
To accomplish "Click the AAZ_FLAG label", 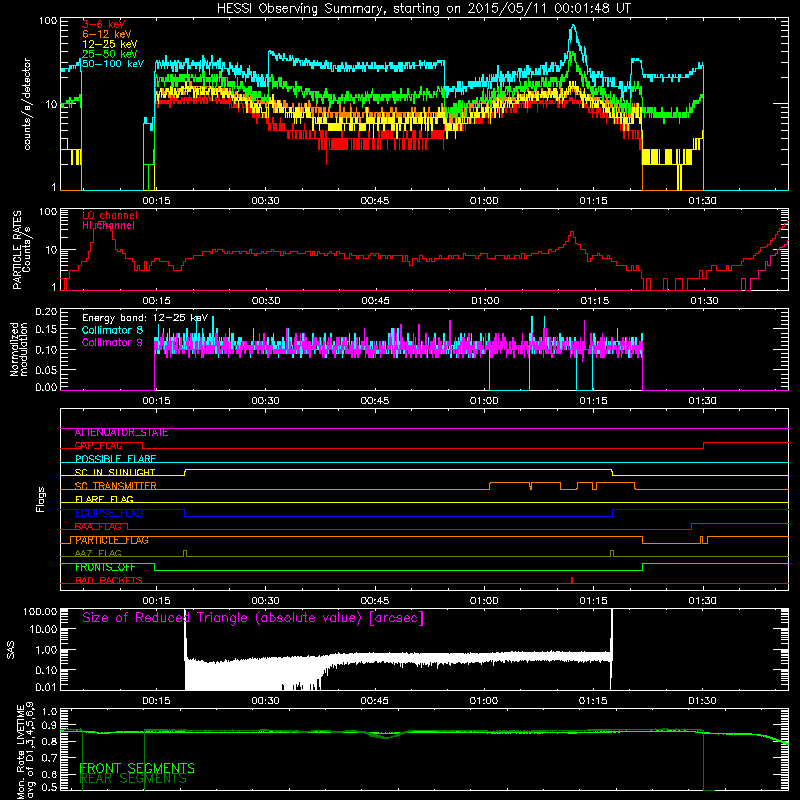I will pos(98,553).
